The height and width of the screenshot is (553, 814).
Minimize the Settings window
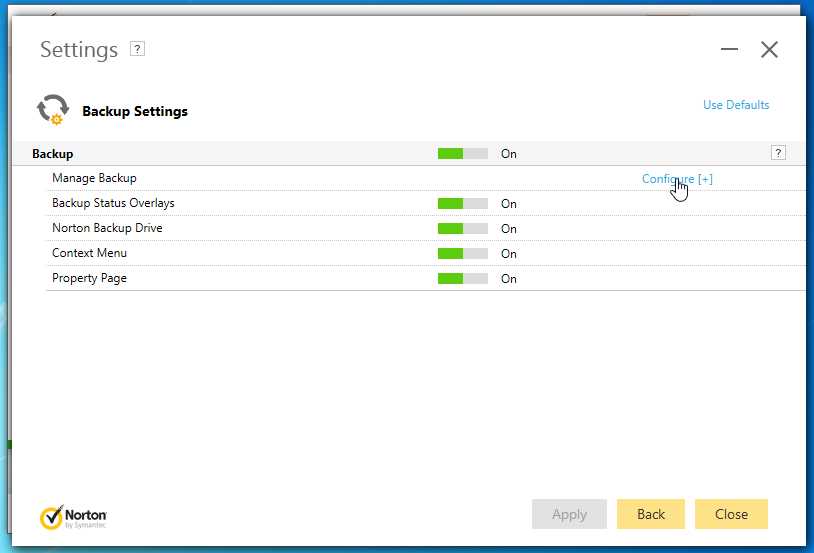click(729, 49)
